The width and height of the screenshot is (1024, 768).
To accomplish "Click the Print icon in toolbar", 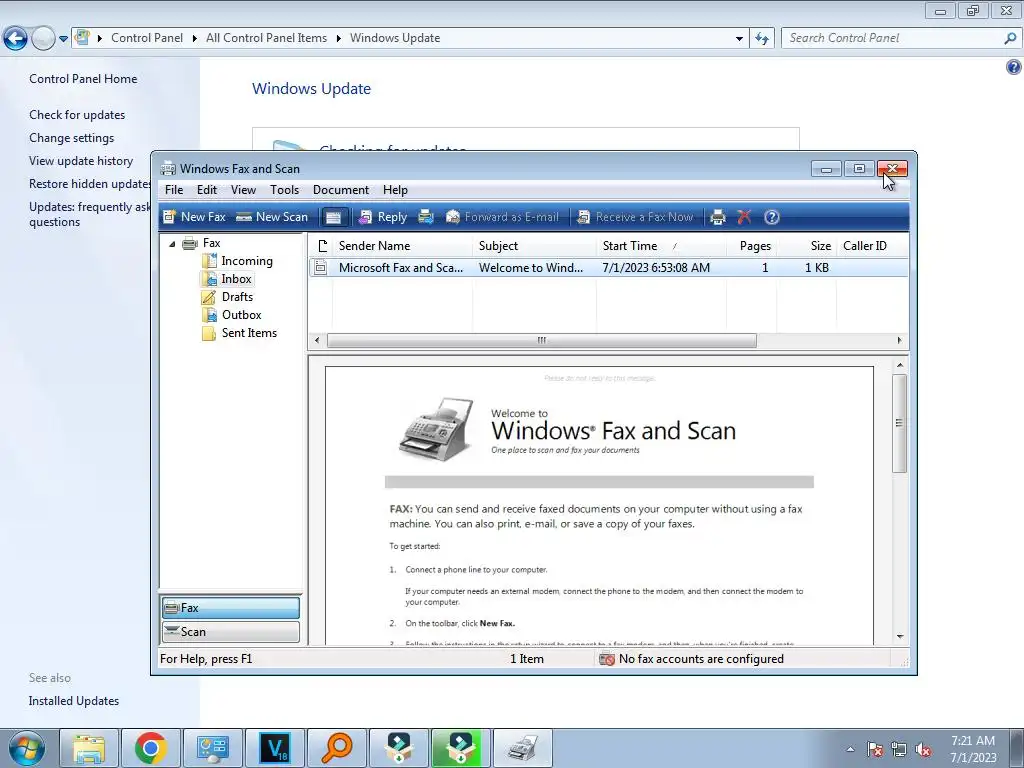I will coord(718,217).
